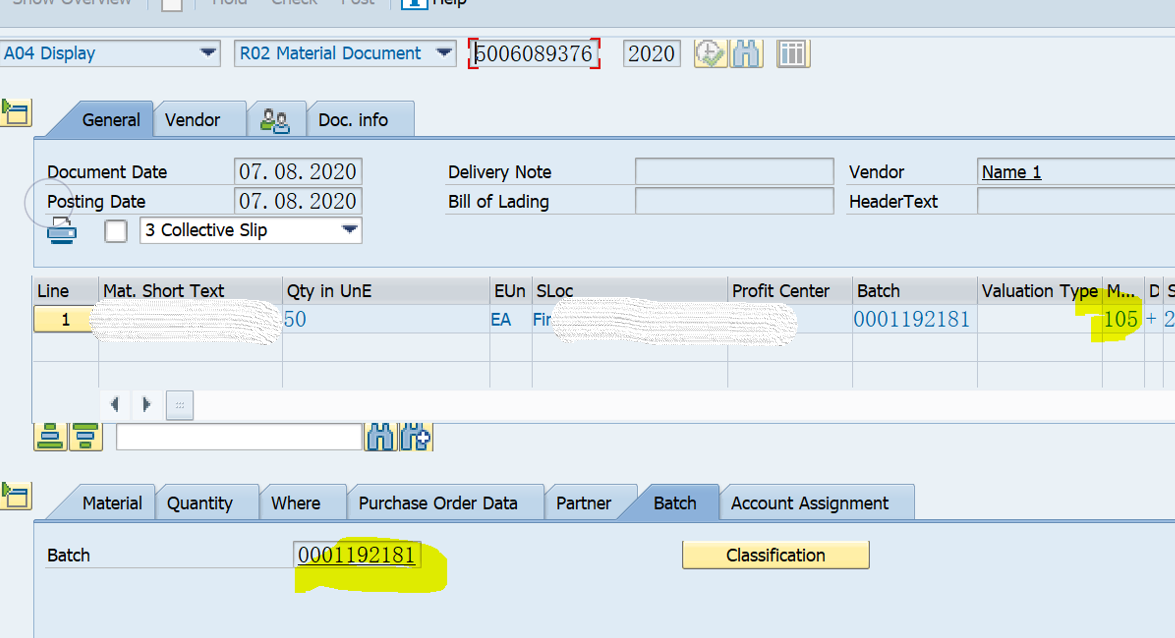Click the document year field 2020
The height and width of the screenshot is (638, 1175).
click(651, 54)
